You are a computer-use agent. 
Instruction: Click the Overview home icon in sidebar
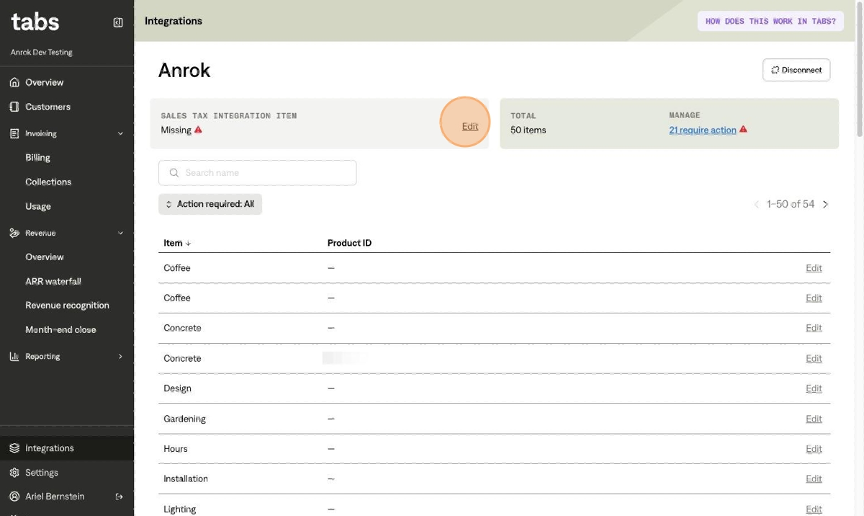14,82
